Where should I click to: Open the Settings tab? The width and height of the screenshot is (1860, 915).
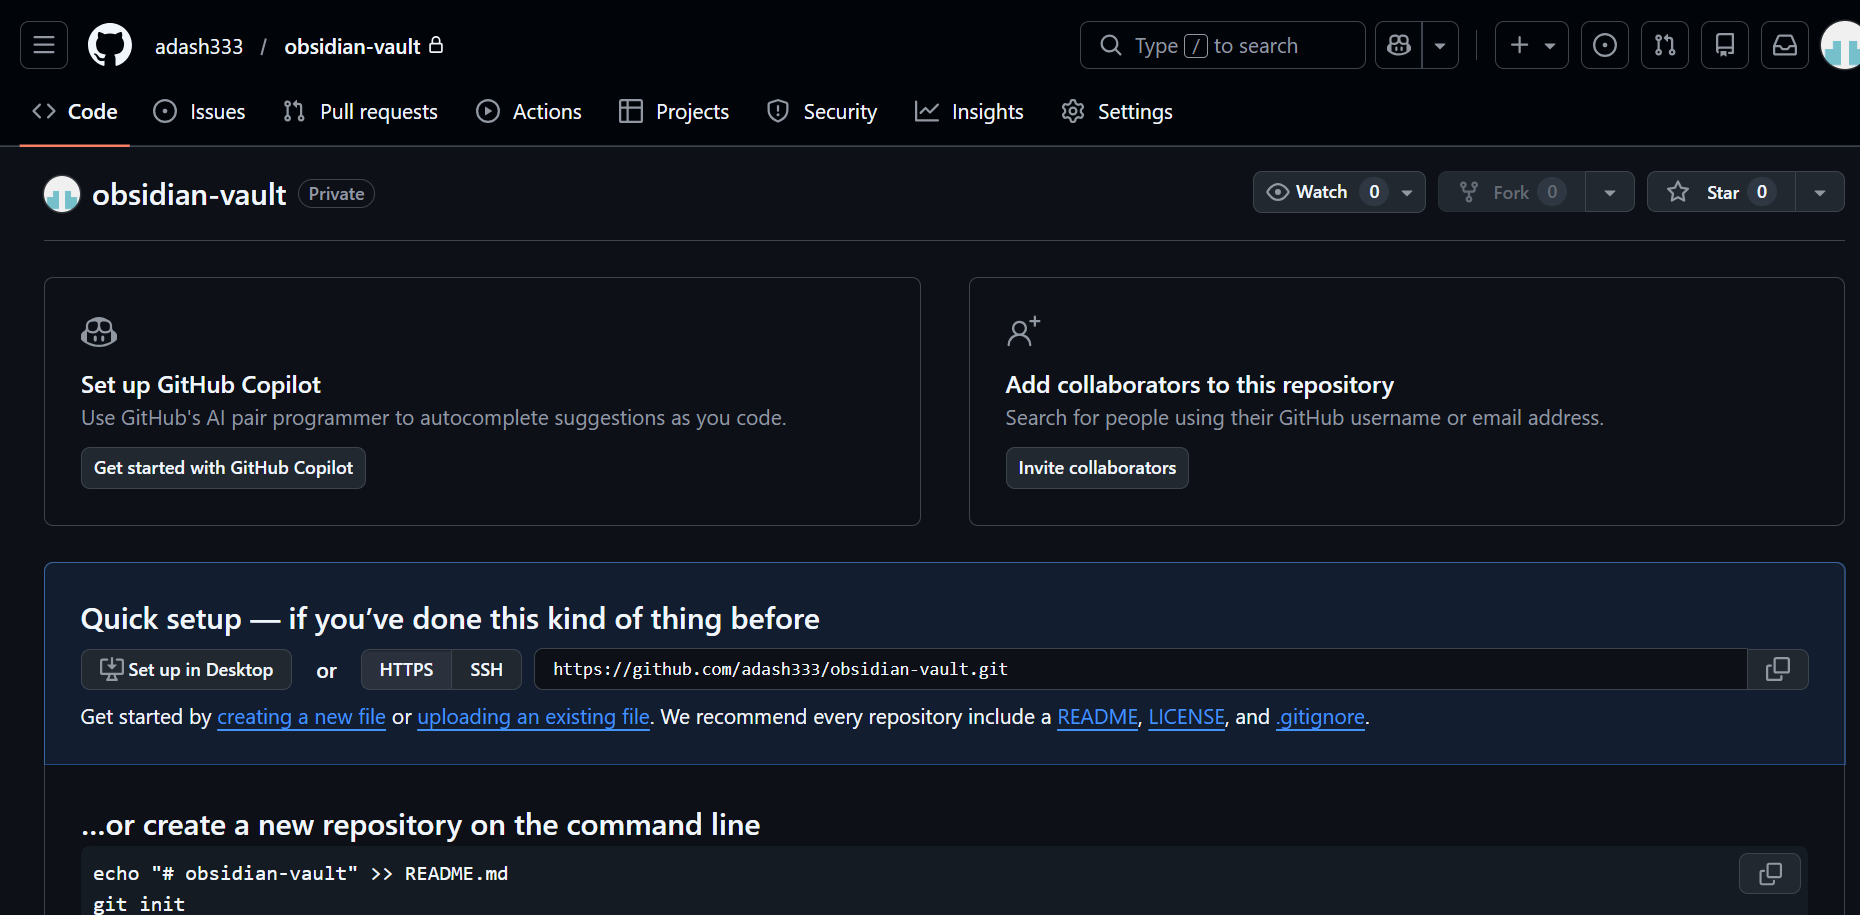click(x=1117, y=112)
